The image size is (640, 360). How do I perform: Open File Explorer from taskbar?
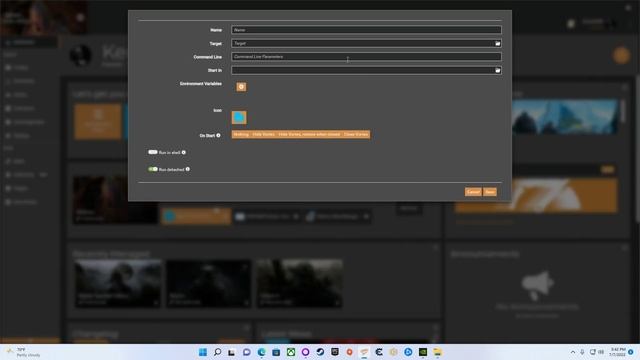(438, 352)
